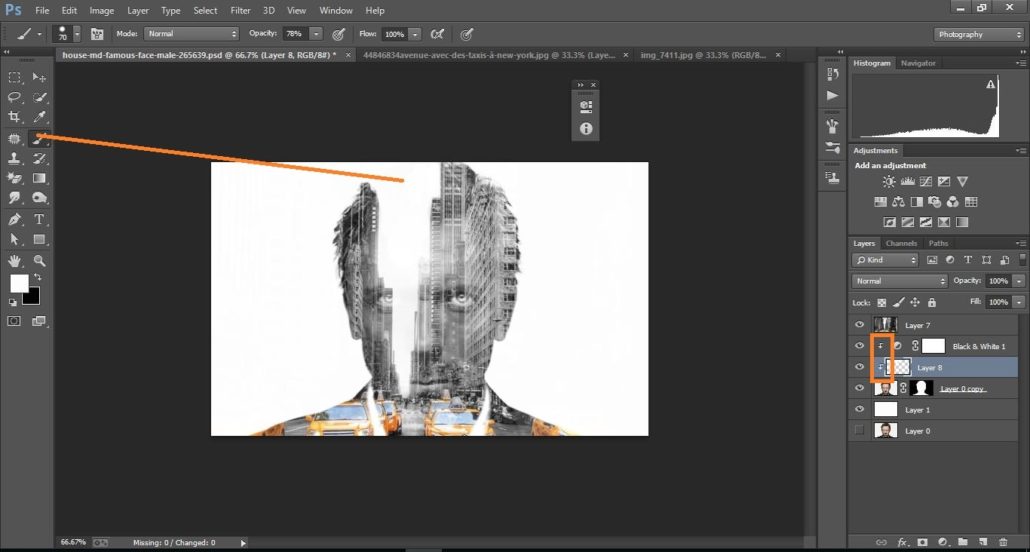Enable airbrush-style build-up effects
The width and height of the screenshot is (1030, 552).
(437, 34)
